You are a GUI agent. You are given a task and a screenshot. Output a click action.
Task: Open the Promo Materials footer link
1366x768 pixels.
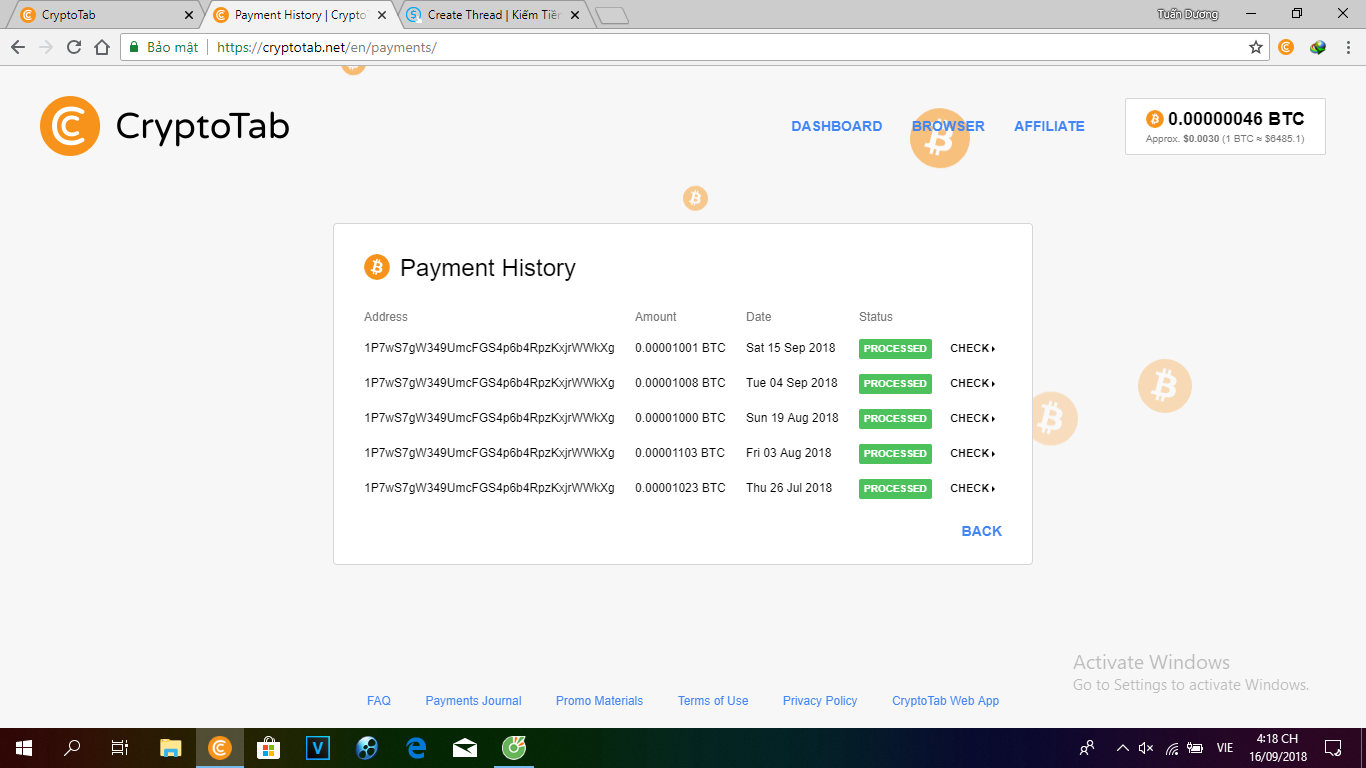pyautogui.click(x=599, y=701)
